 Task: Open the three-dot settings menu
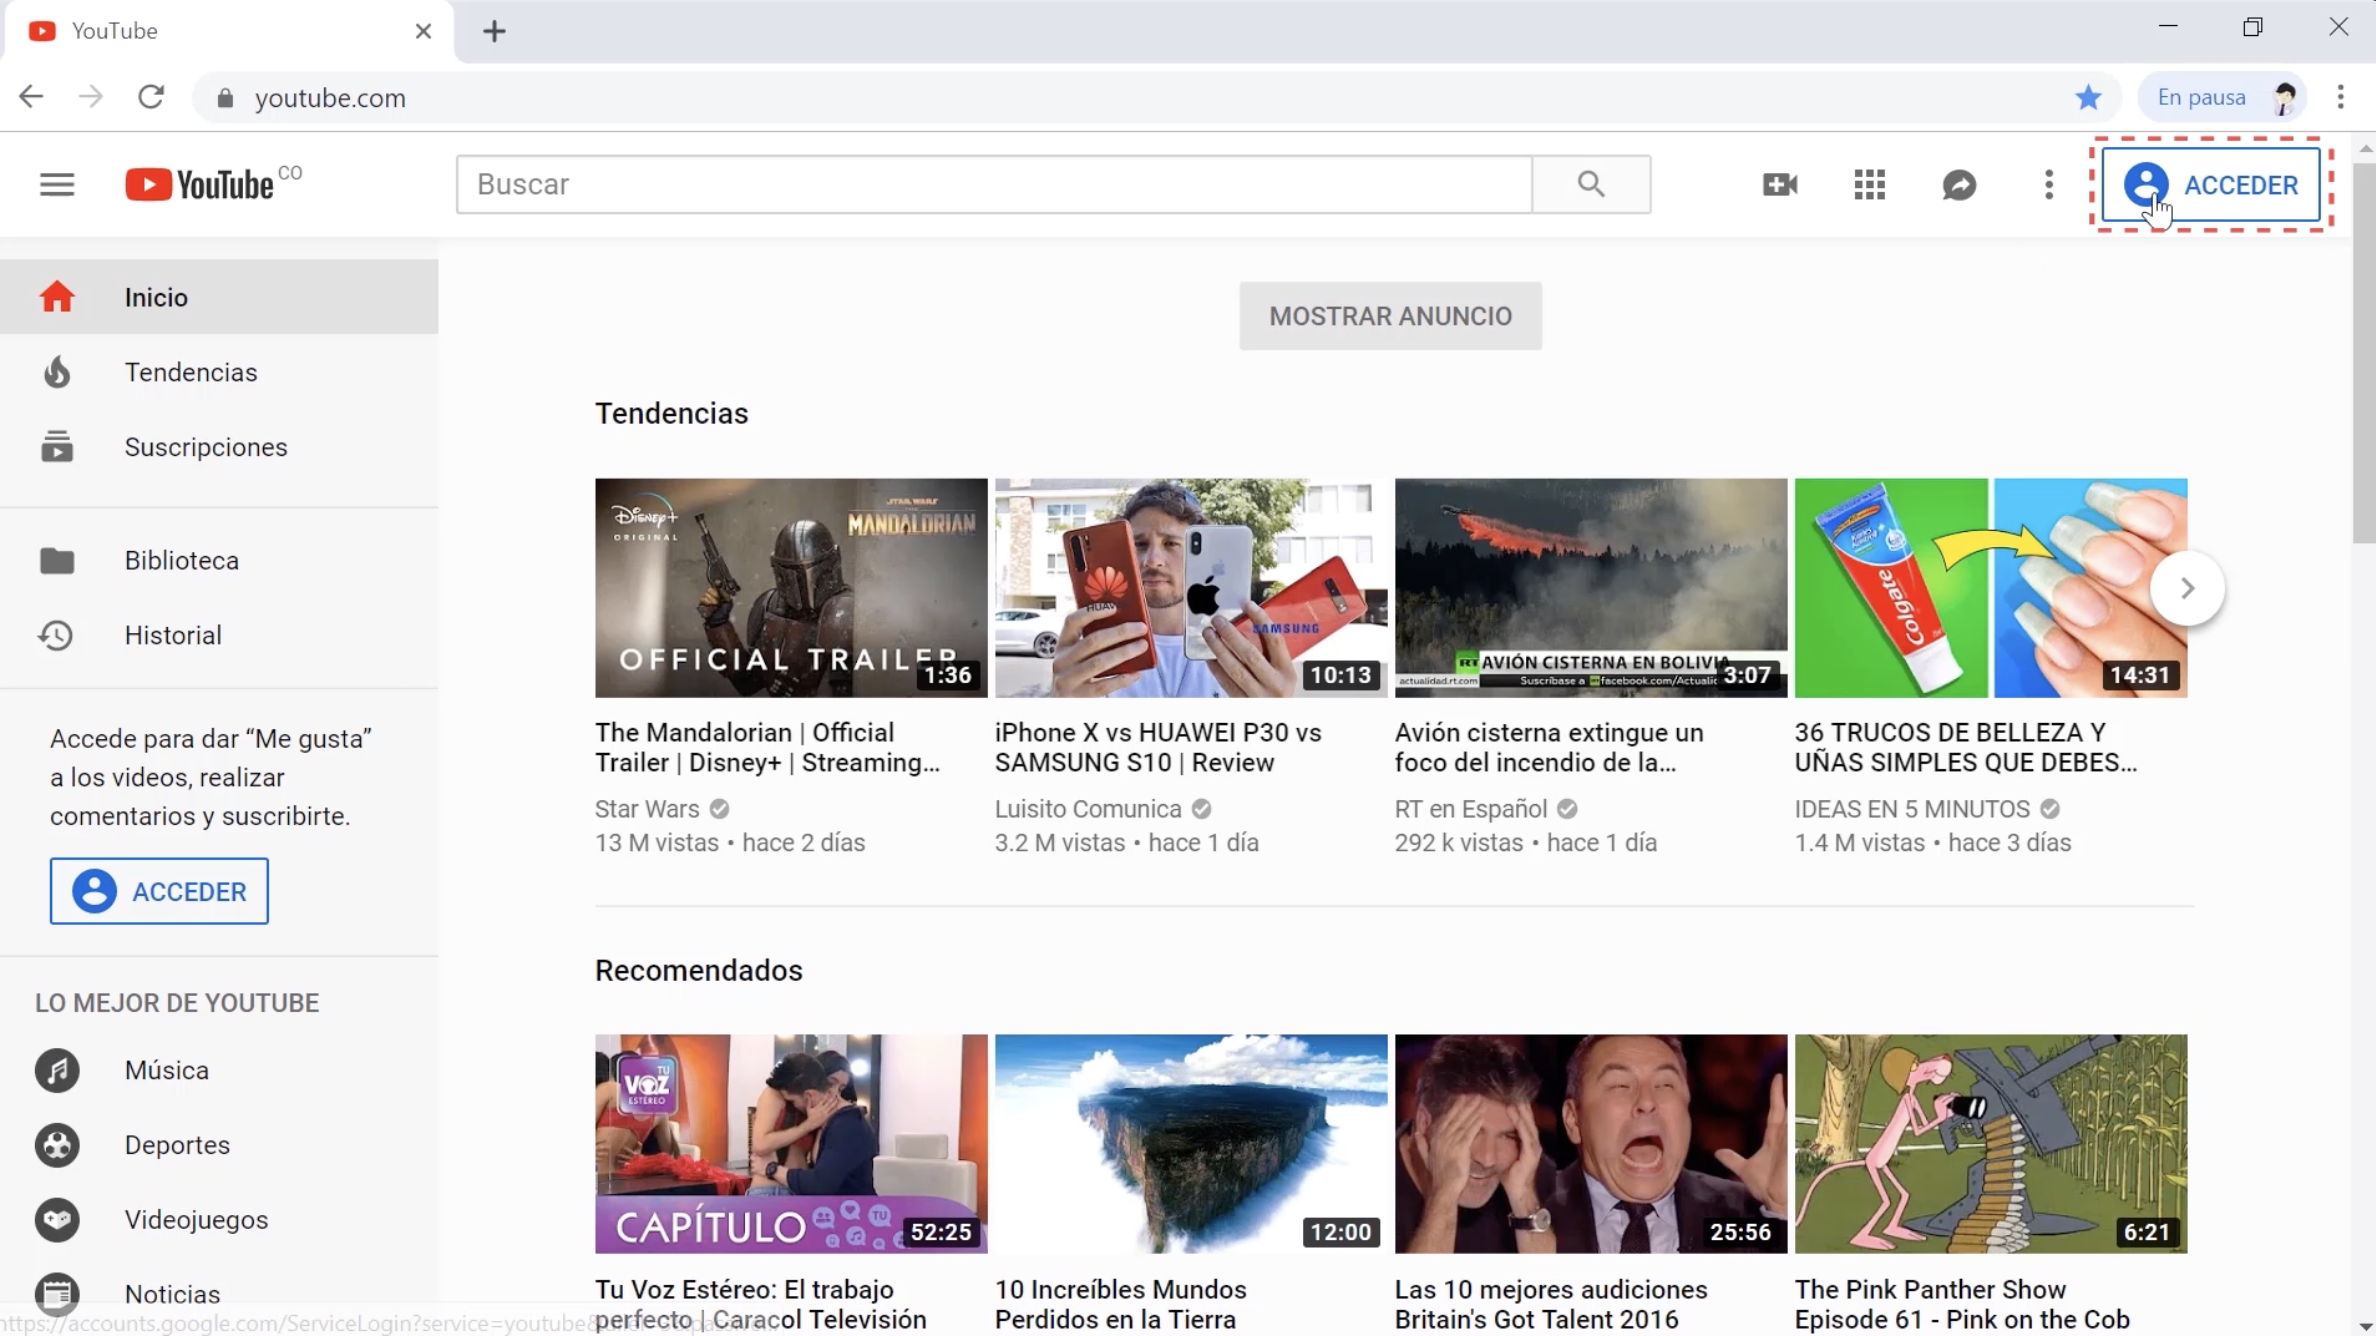[x=2048, y=184]
